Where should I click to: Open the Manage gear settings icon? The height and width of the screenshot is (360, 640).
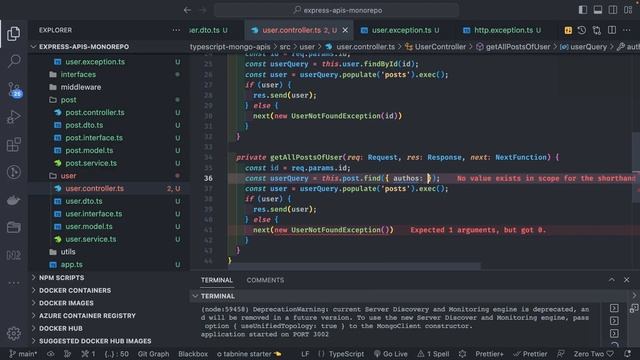(13, 333)
